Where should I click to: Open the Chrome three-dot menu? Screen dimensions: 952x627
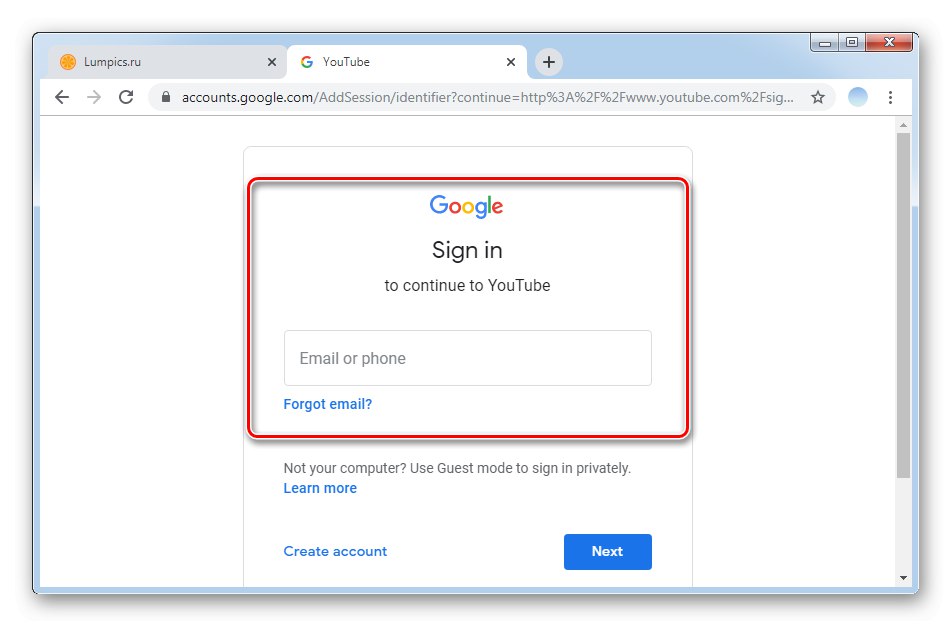pos(891,97)
